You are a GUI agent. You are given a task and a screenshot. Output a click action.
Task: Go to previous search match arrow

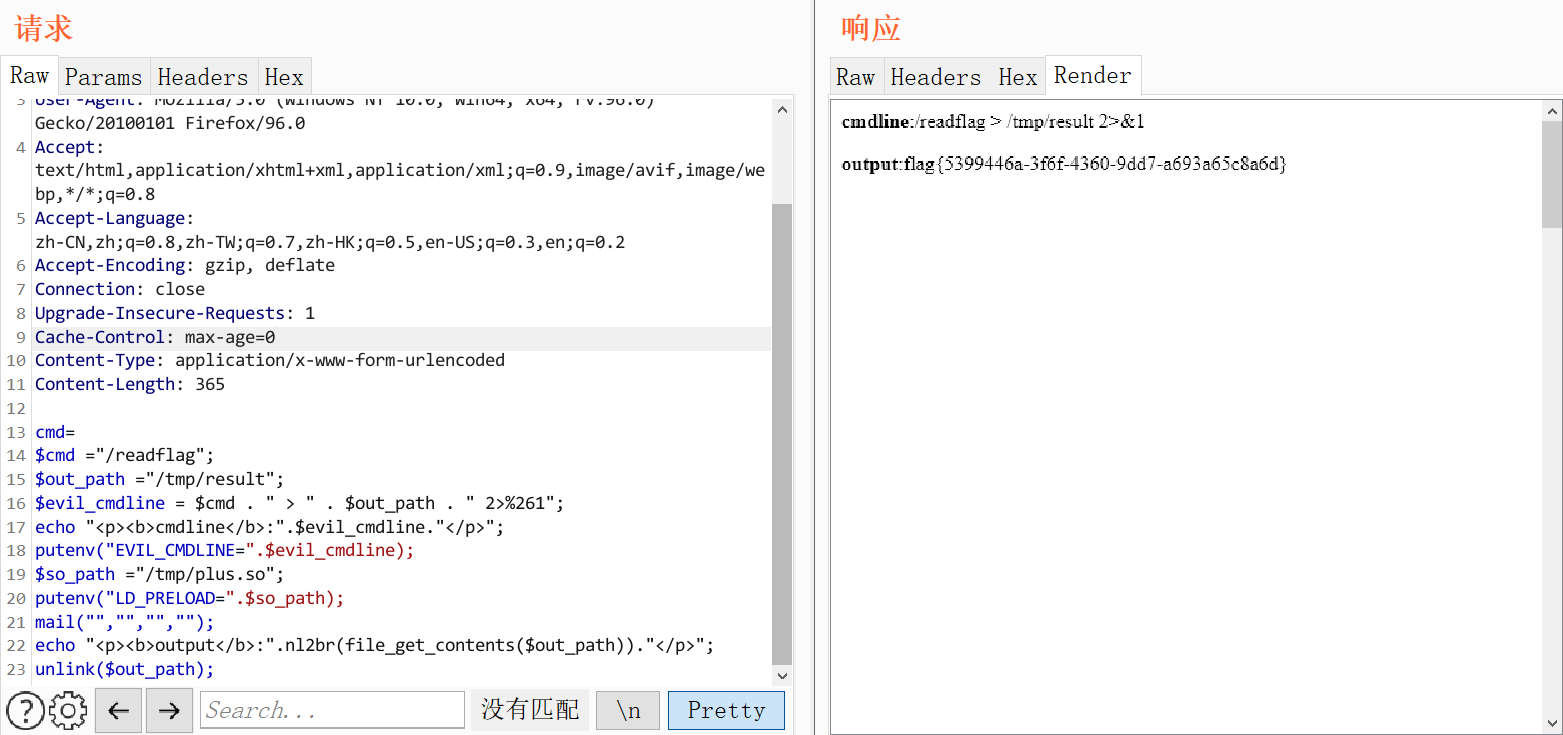pyautogui.click(x=118, y=711)
